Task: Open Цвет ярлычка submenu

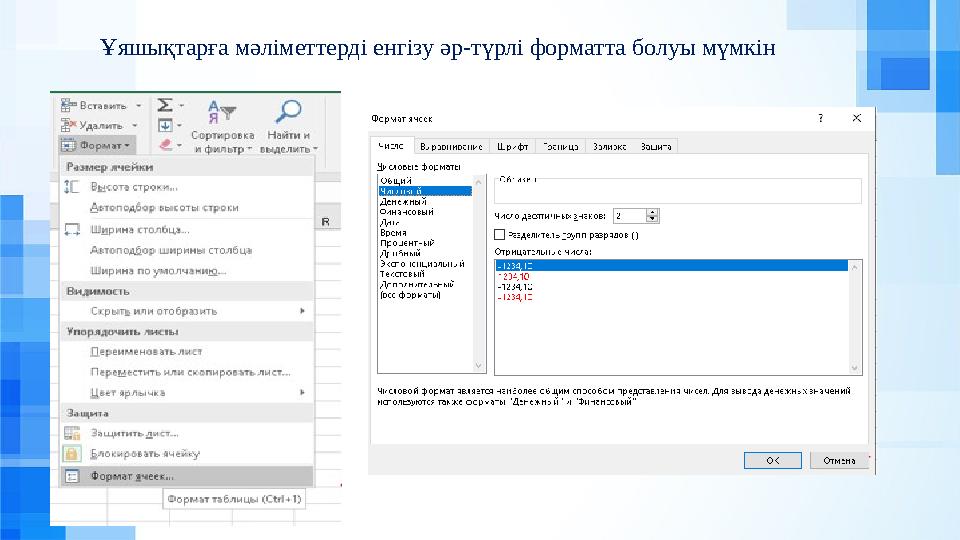Action: [x=187, y=392]
